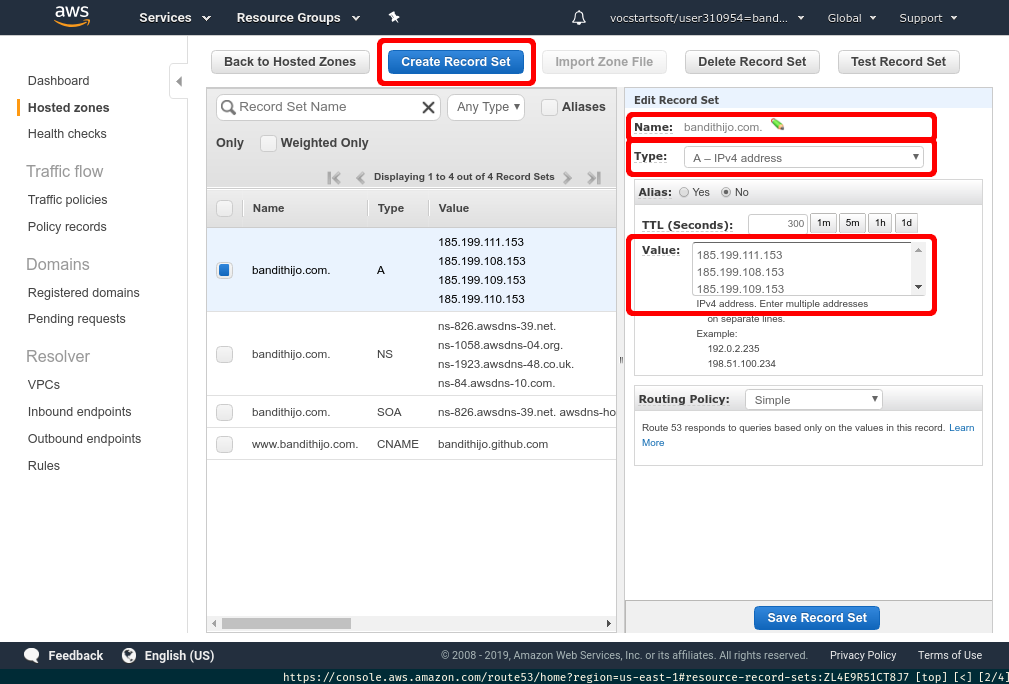Jump to the last page of record sets
This screenshot has width=1009, height=684.
(594, 178)
